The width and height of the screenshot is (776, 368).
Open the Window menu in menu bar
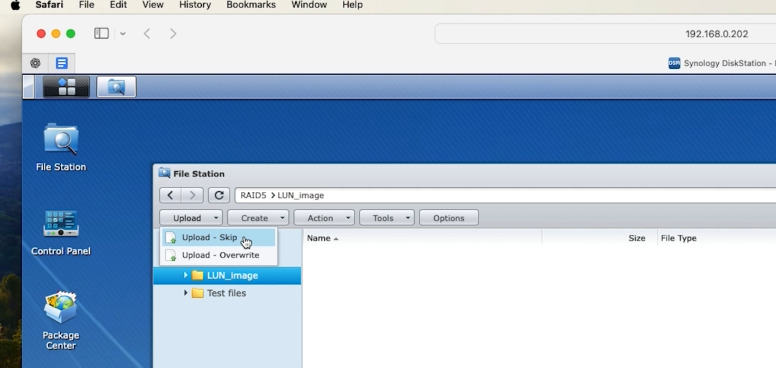(x=309, y=5)
